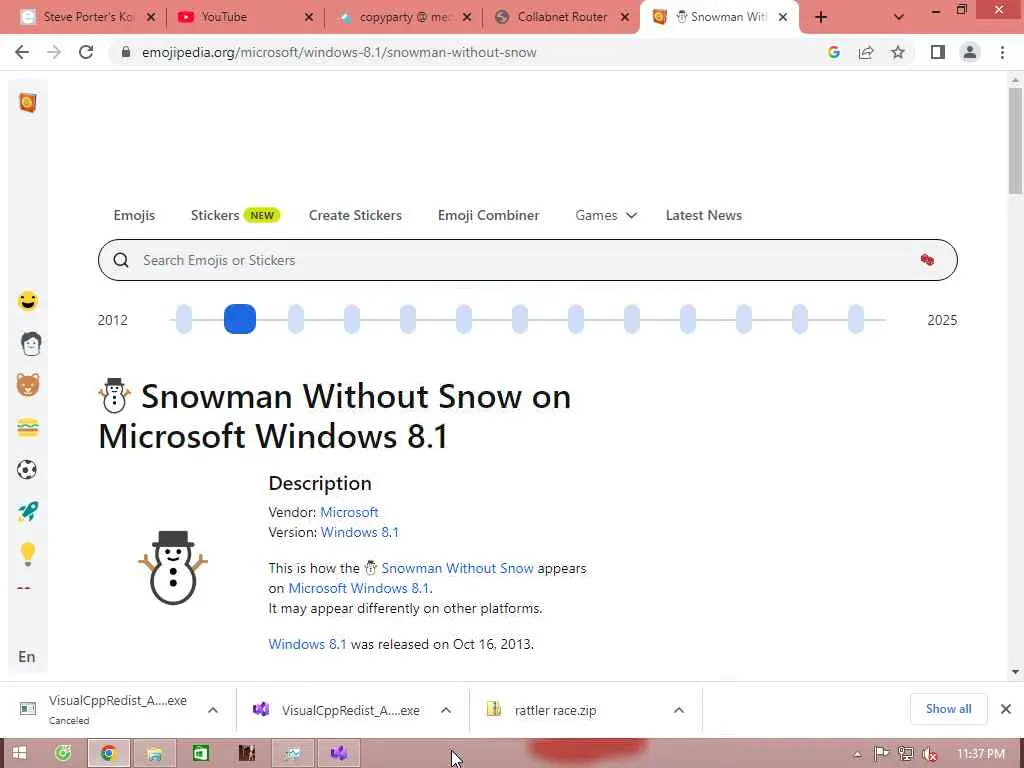This screenshot has width=1024, height=768.
Task: Open the Windows Start button
Action: pos(19,754)
